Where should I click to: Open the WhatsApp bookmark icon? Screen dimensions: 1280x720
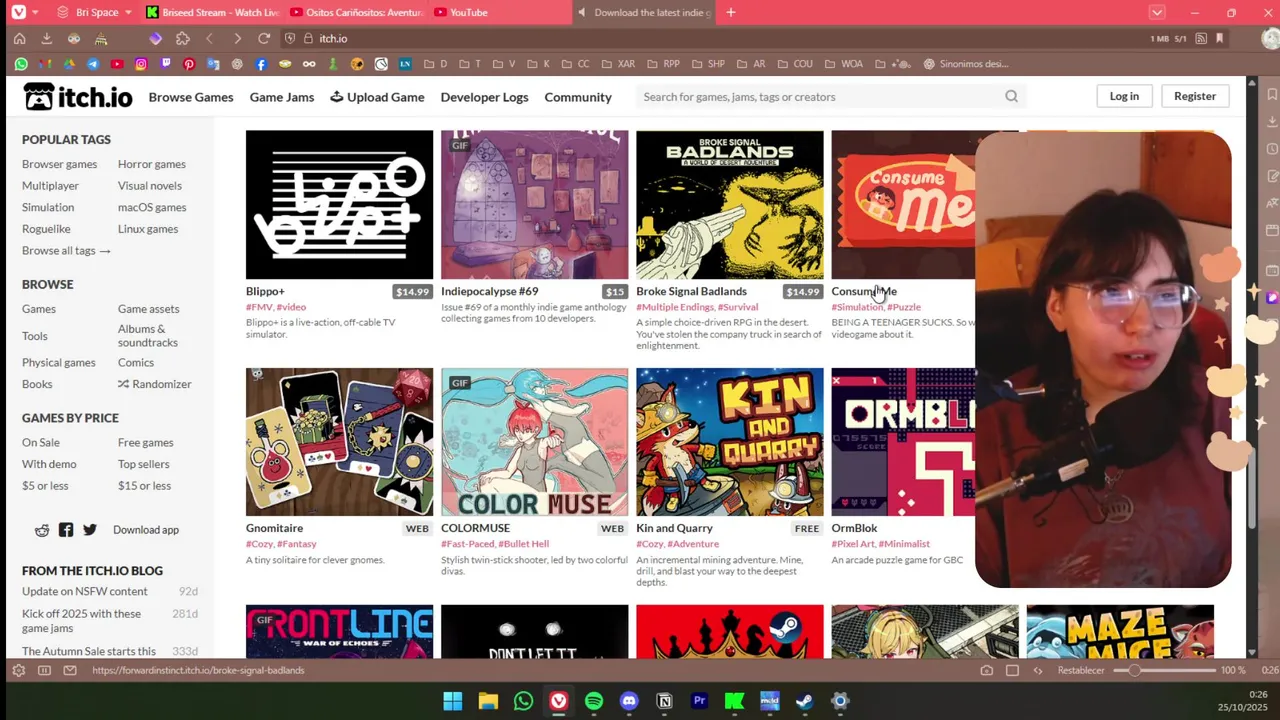[x=21, y=64]
